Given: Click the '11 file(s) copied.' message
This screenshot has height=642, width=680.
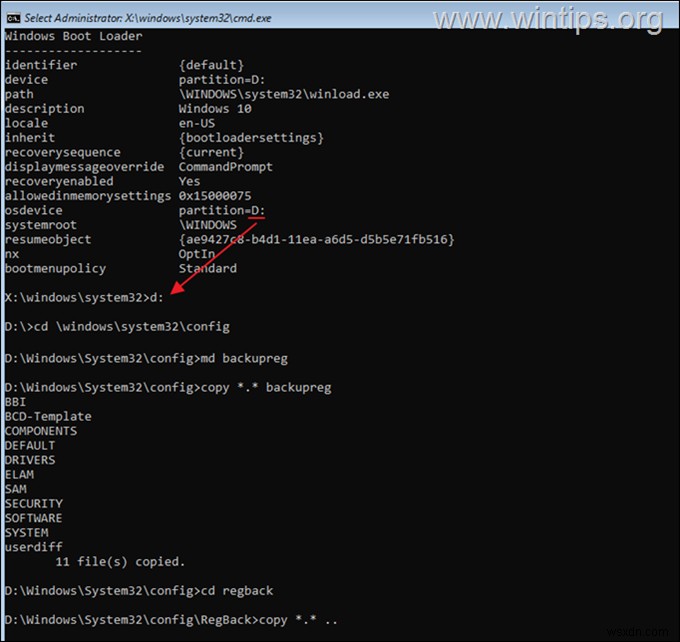Looking at the screenshot, I should (120, 562).
